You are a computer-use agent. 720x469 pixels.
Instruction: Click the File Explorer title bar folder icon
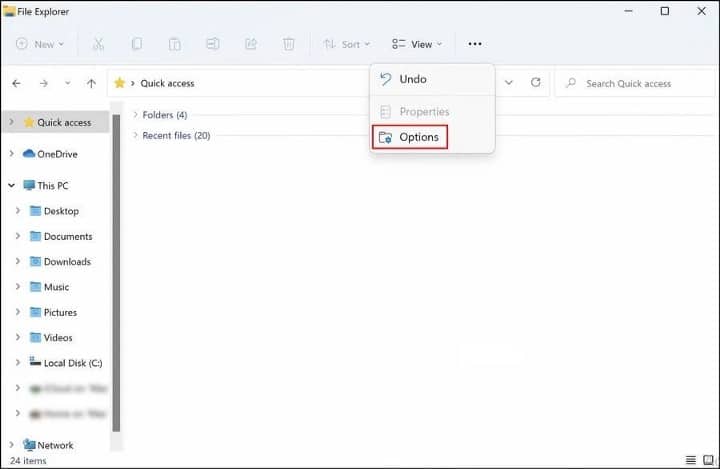tap(9, 11)
